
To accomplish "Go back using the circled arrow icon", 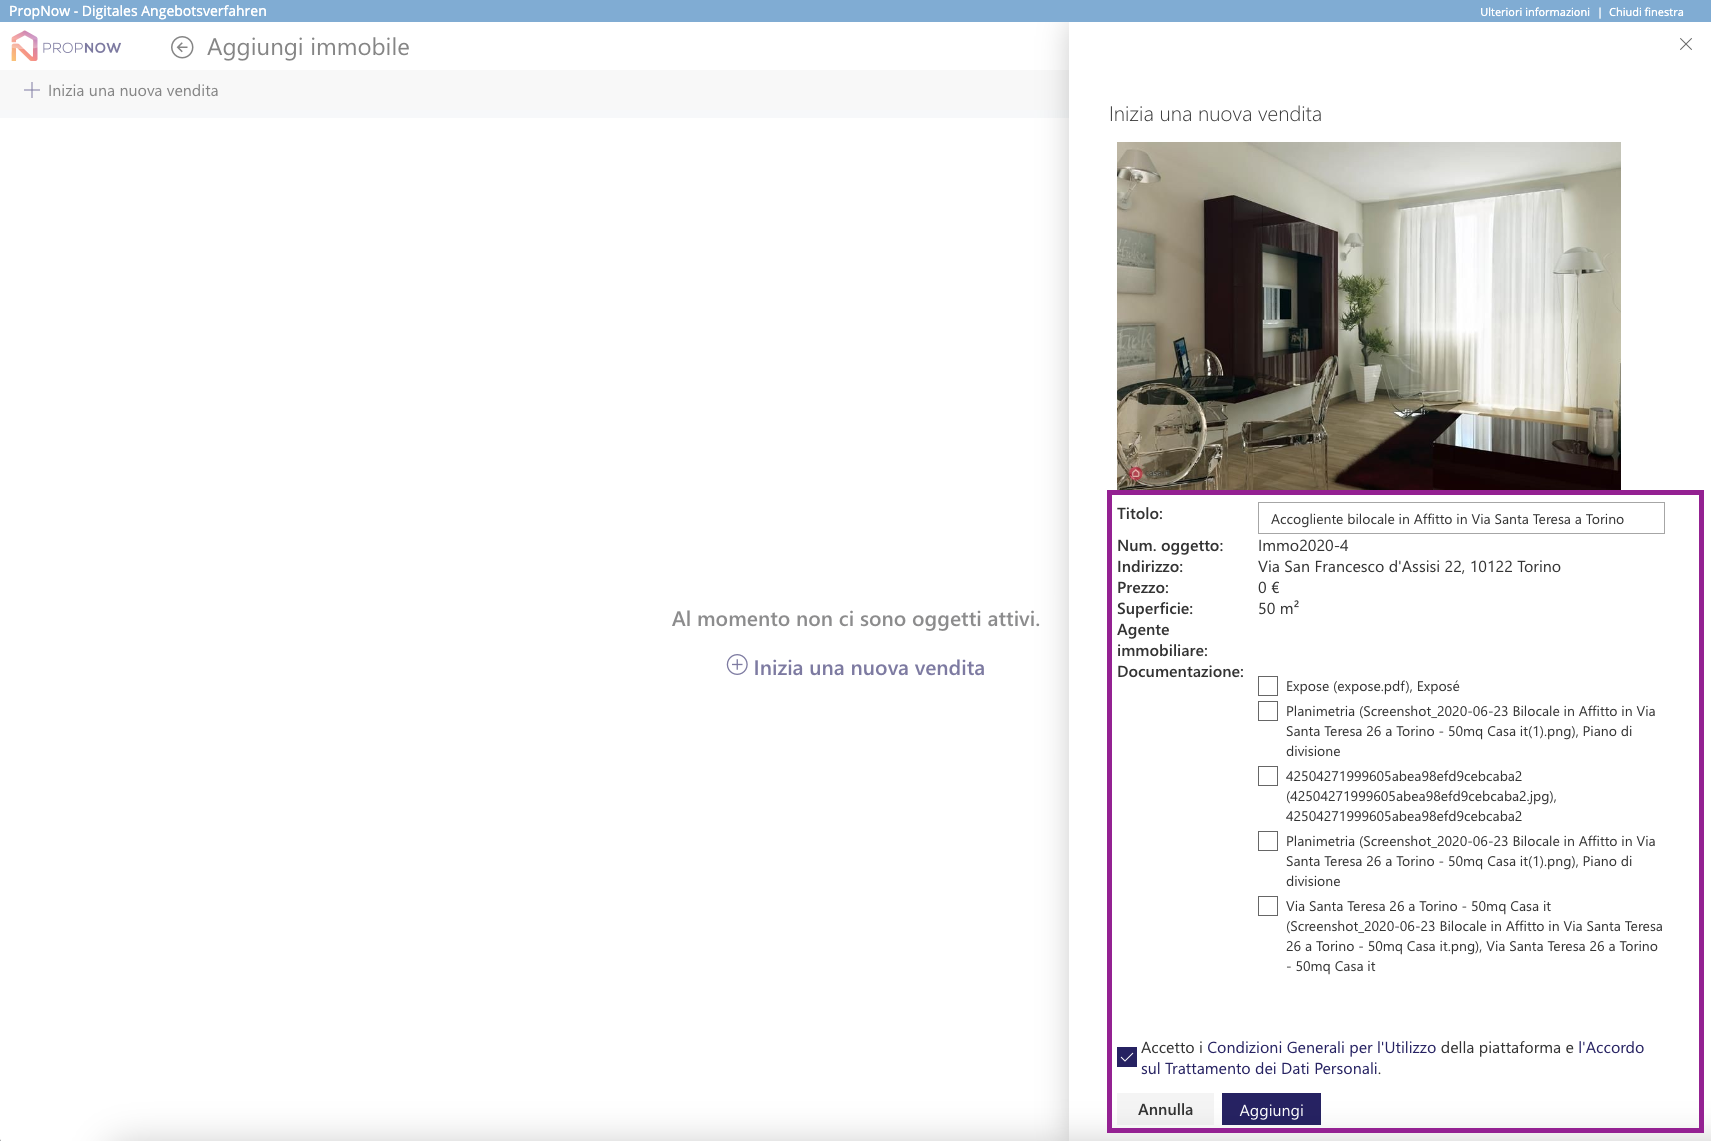I will [182, 47].
